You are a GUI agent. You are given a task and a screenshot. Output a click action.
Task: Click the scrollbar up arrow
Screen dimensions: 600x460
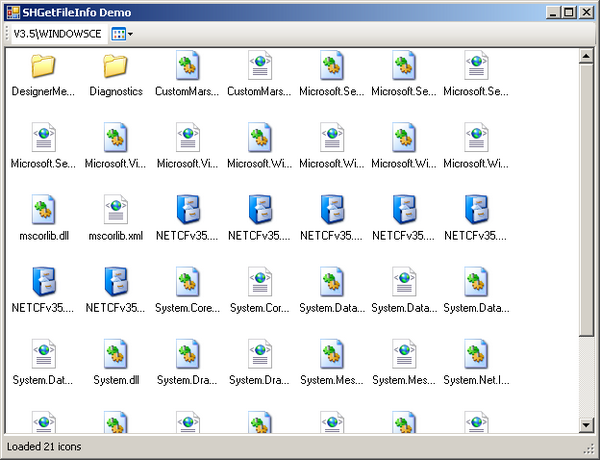pos(586,56)
